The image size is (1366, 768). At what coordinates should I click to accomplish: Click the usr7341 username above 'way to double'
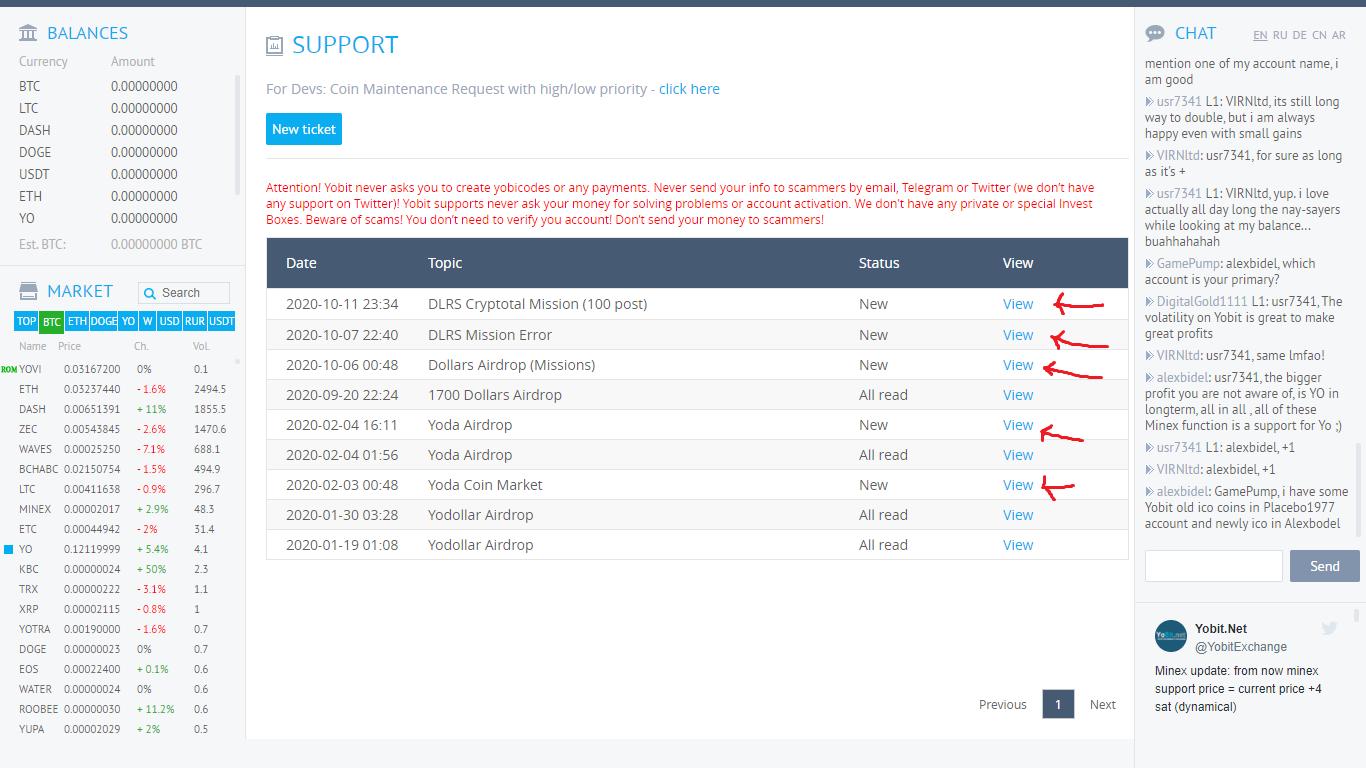click(1179, 102)
